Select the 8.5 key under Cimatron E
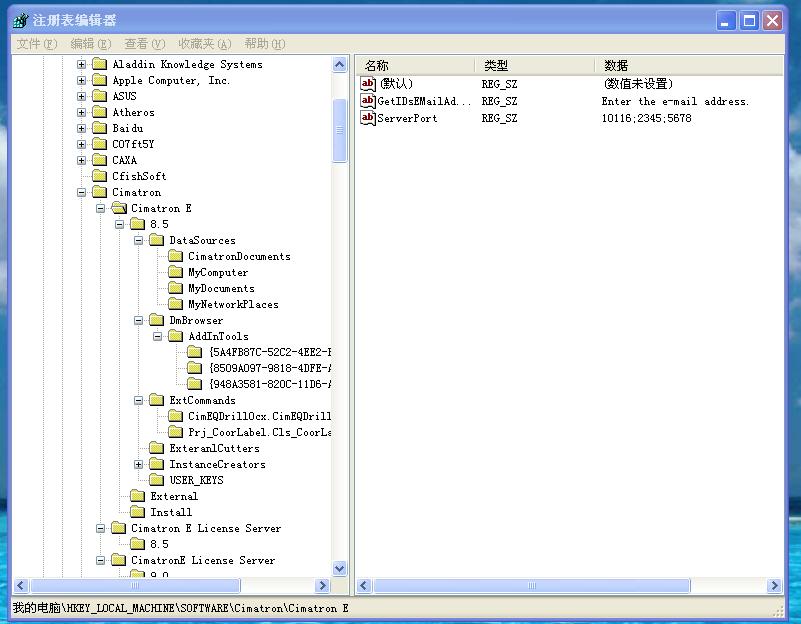This screenshot has width=801, height=624. click(x=159, y=224)
